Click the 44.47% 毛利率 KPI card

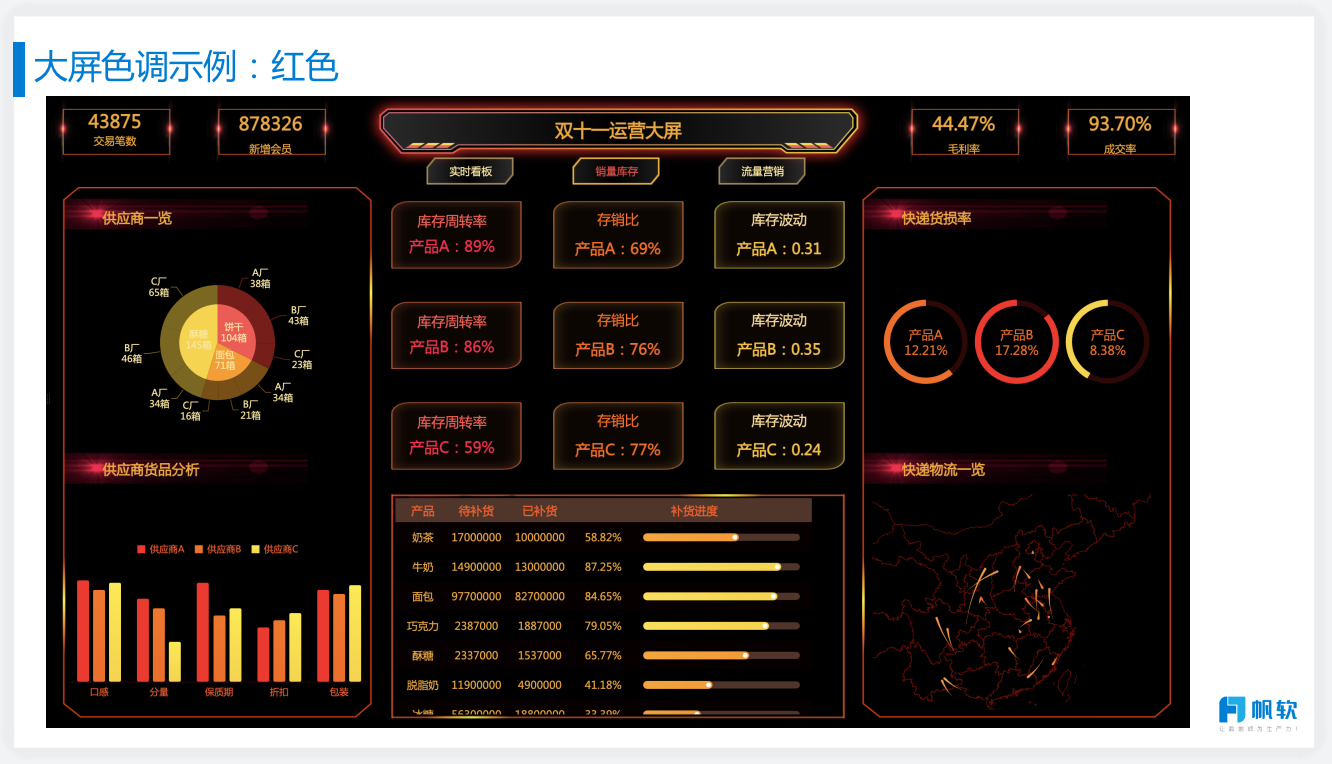(964, 131)
